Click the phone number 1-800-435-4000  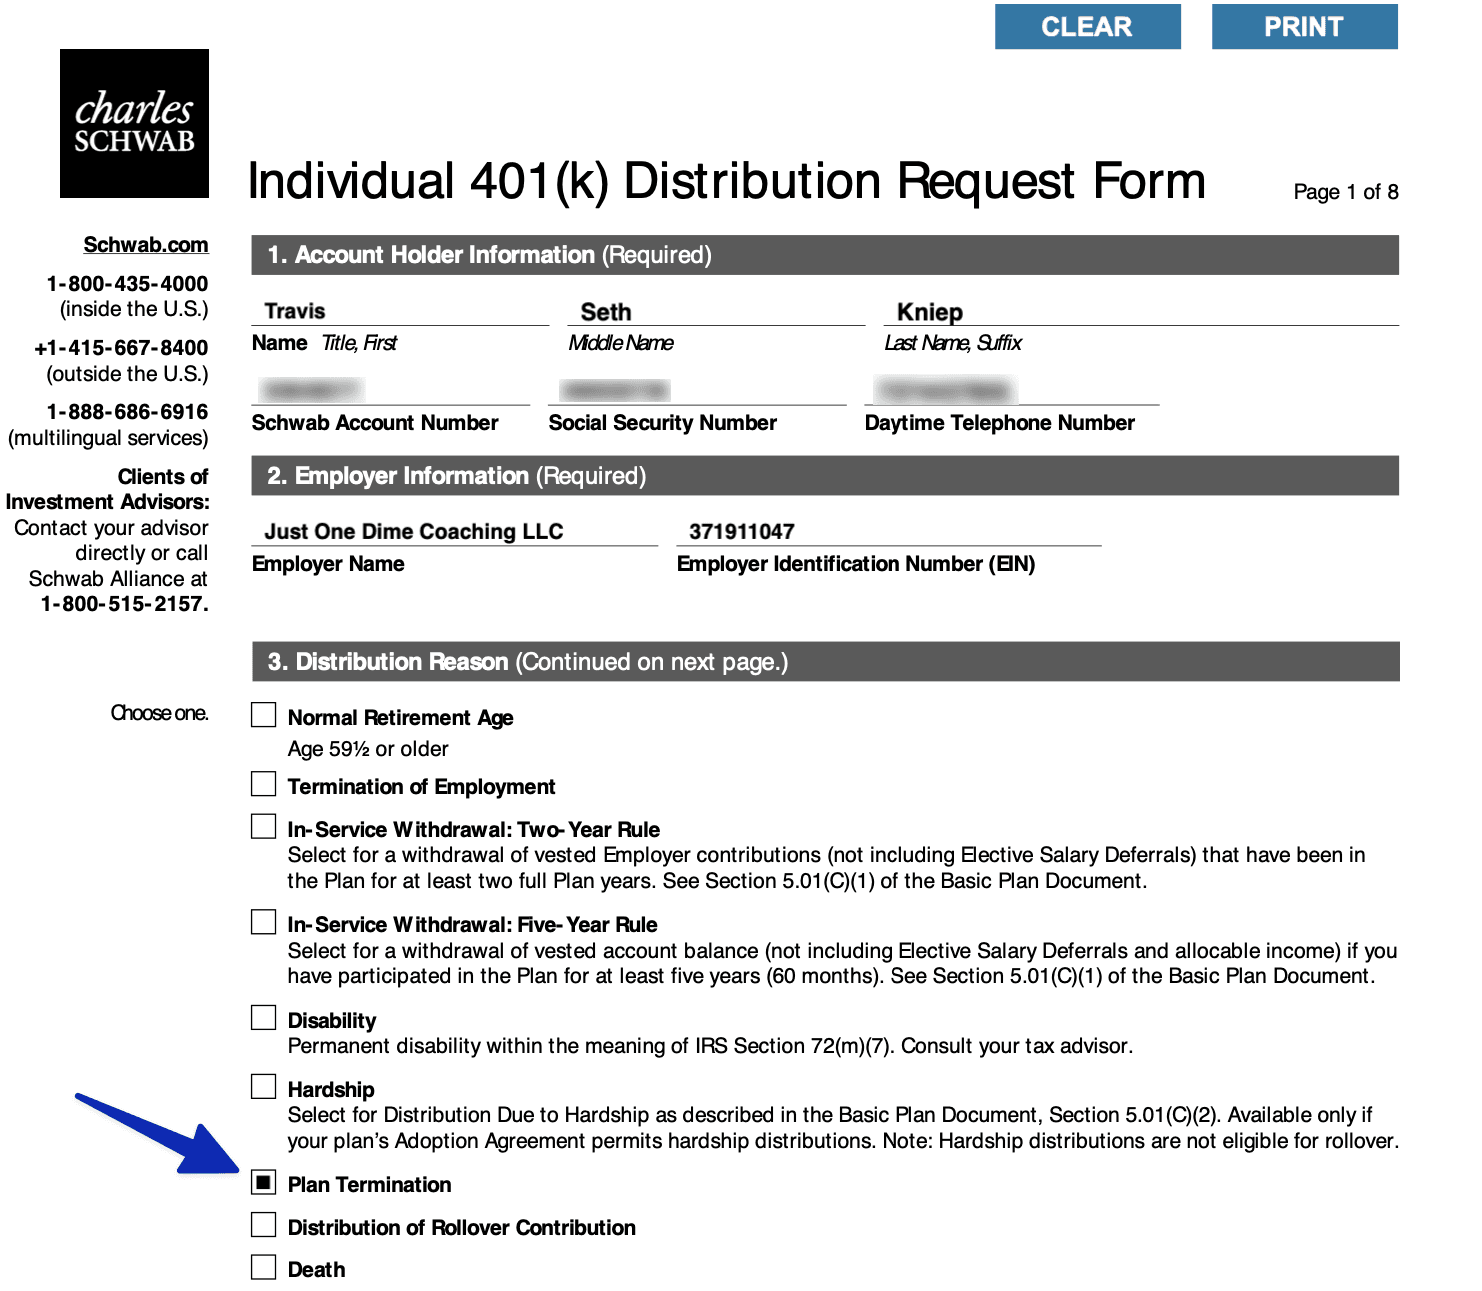coord(127,284)
